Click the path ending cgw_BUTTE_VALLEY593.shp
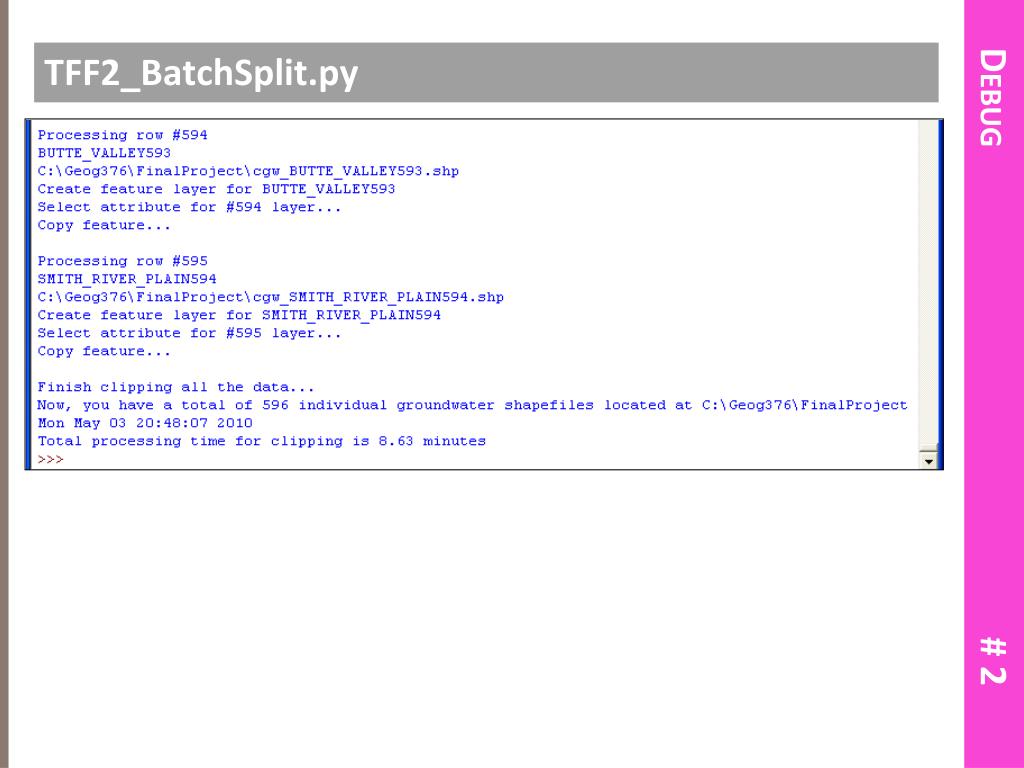Image resolution: width=1024 pixels, height=768 pixels. tap(248, 171)
